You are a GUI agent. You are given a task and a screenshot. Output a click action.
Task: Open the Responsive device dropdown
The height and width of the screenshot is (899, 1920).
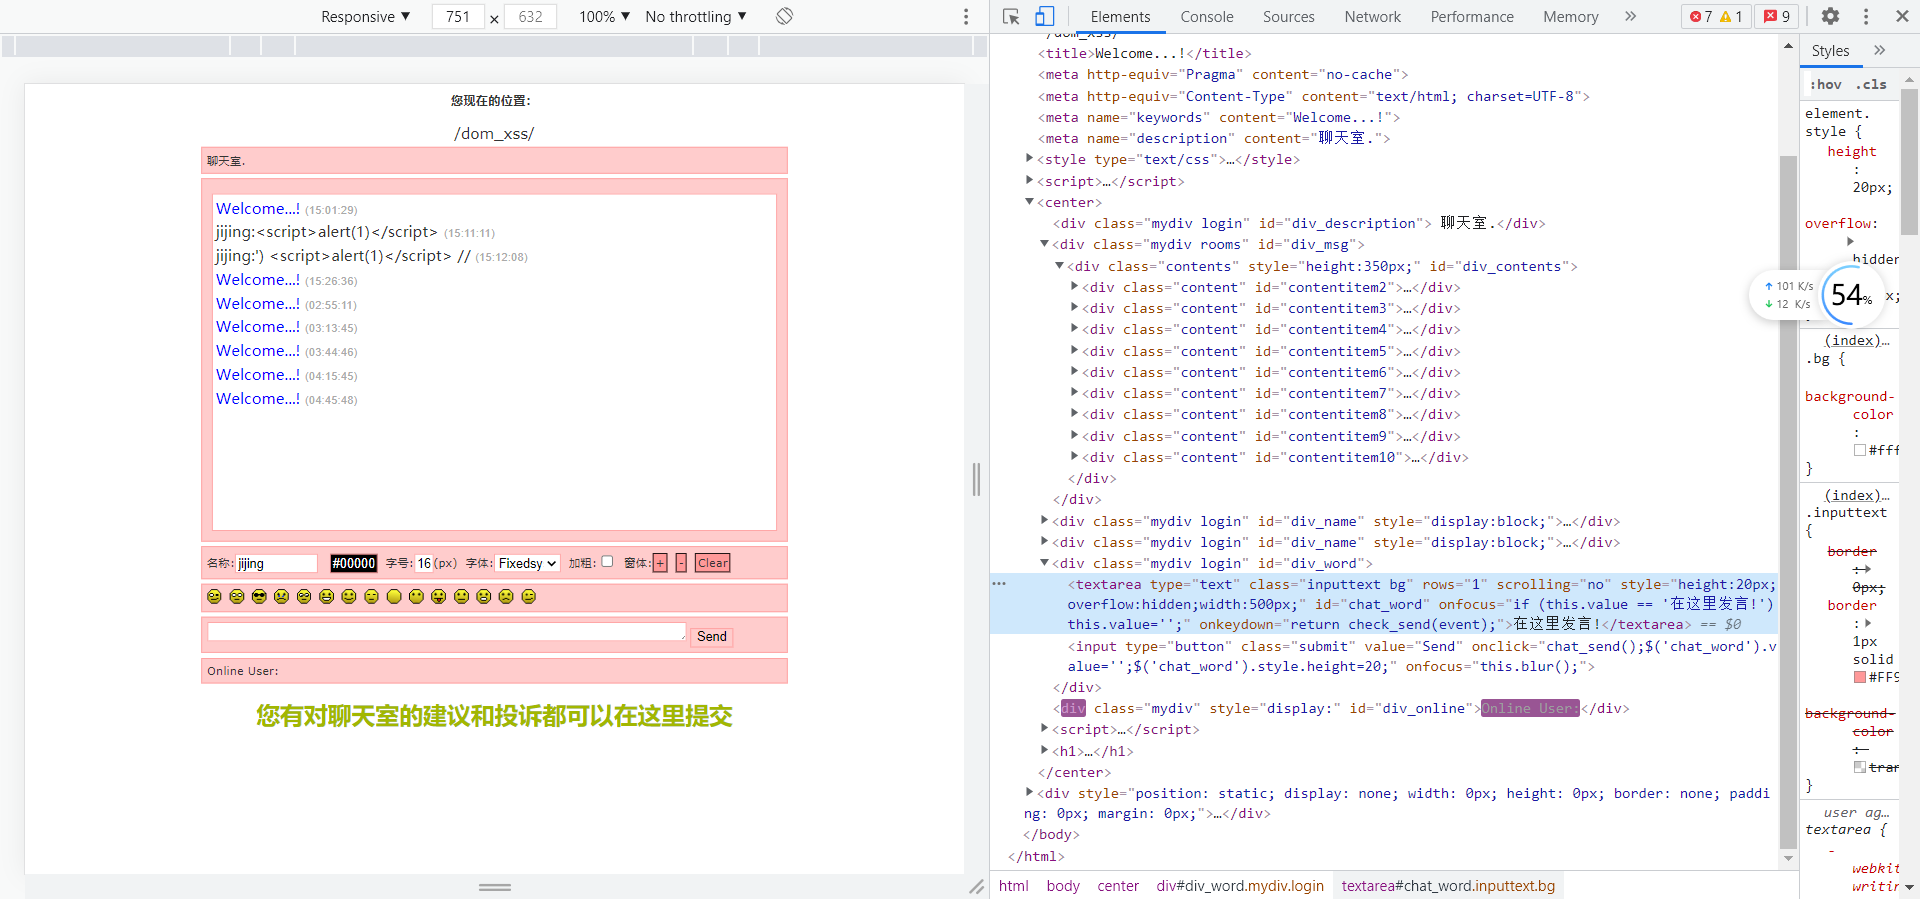[365, 16]
